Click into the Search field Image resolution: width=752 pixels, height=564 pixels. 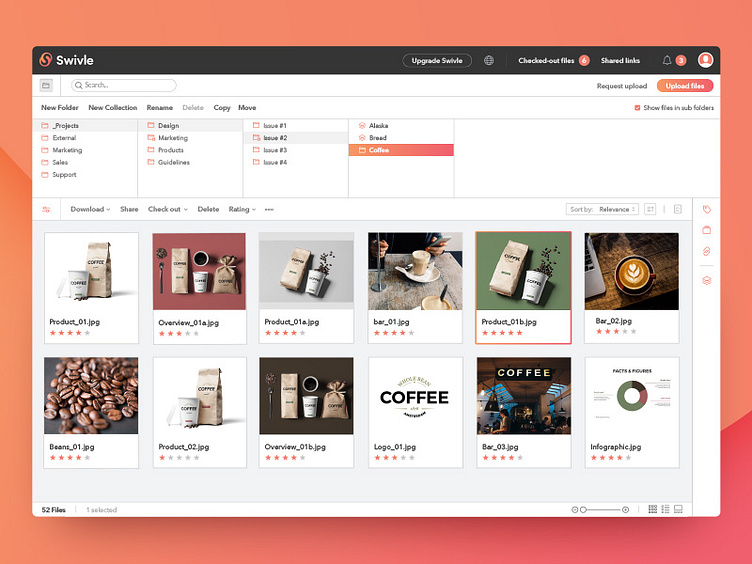[x=124, y=85]
